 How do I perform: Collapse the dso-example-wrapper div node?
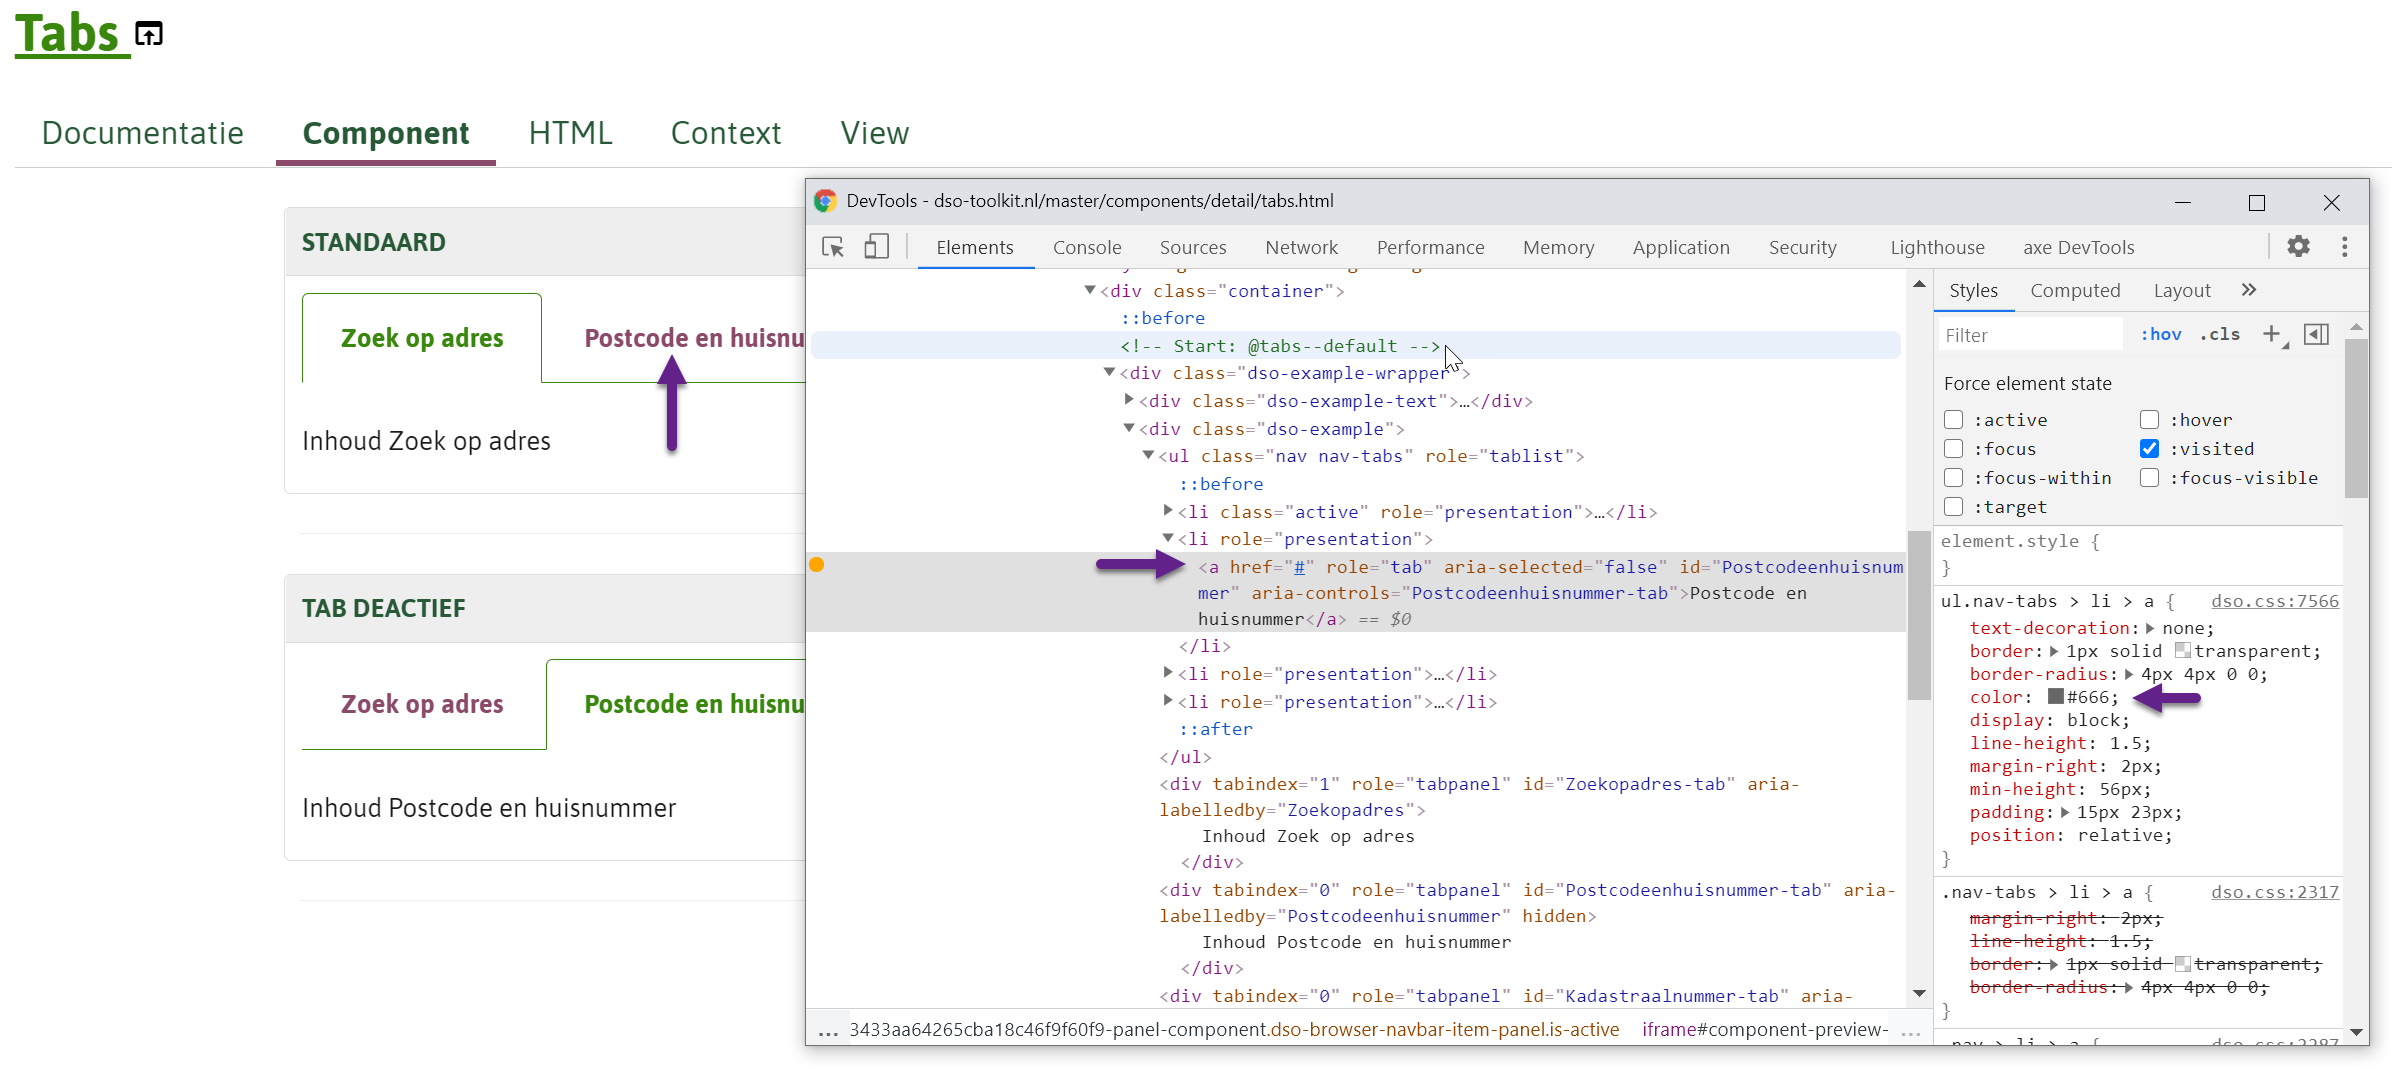point(1109,372)
